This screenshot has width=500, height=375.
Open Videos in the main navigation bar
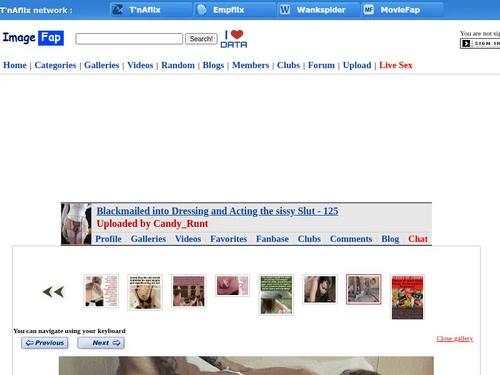click(140, 65)
